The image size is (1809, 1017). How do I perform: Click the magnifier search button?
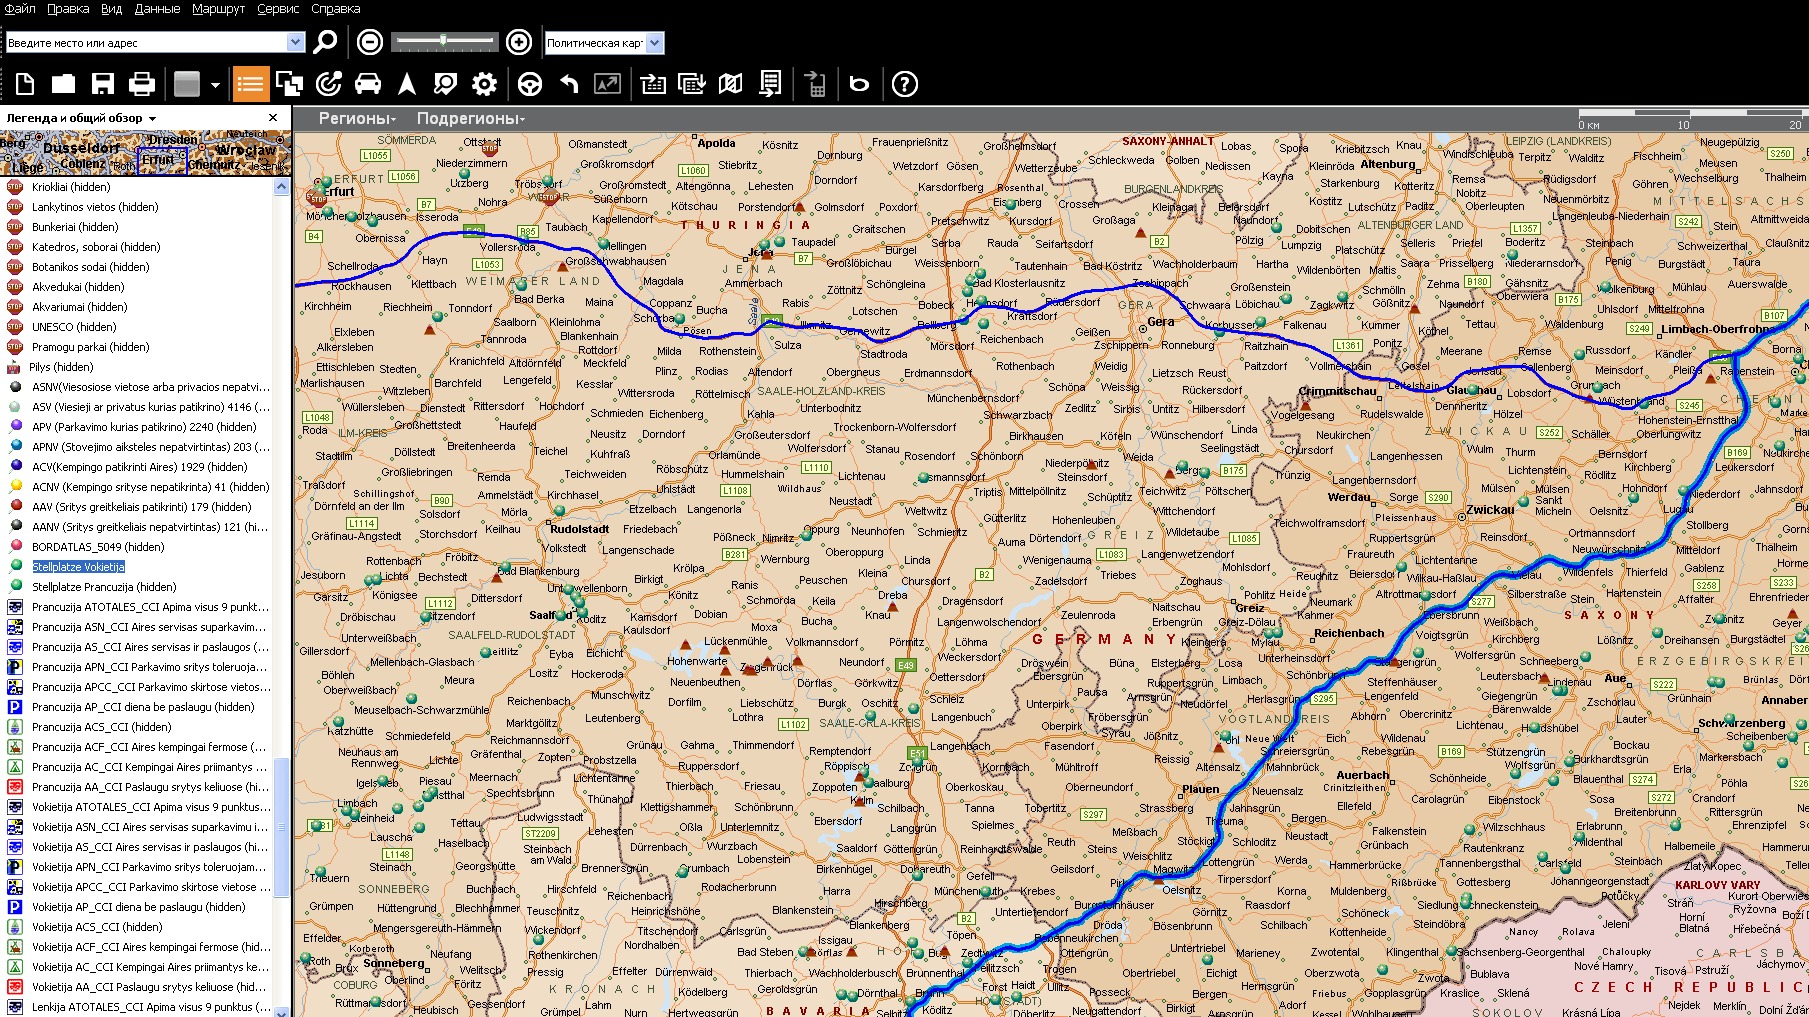click(325, 42)
